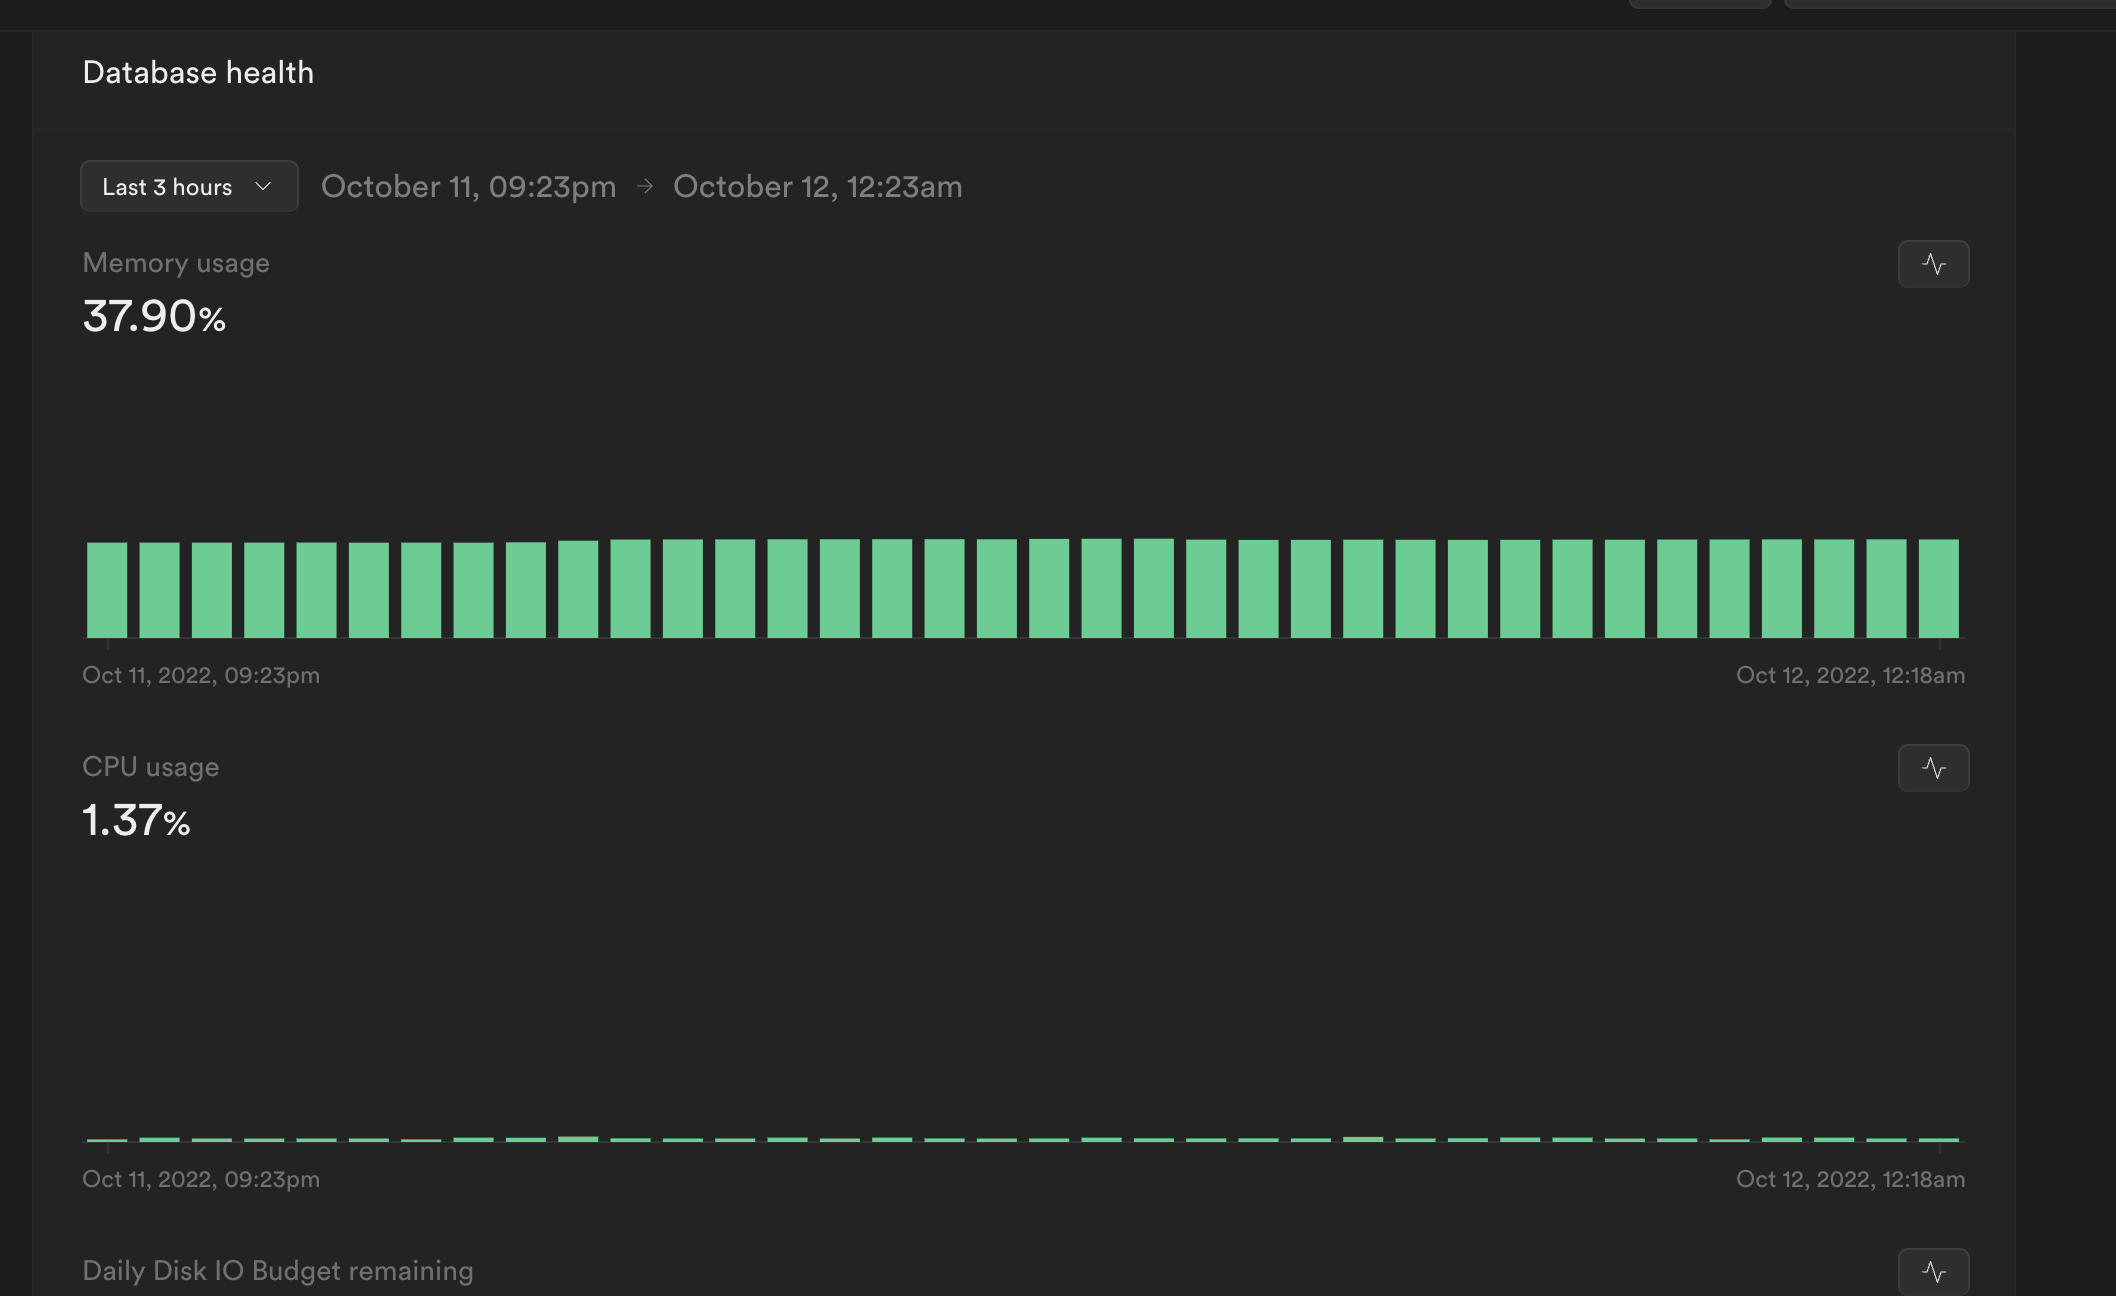The image size is (2116, 1296).
Task: Select the pulse icon on the Memory usage panel
Action: [1932, 263]
